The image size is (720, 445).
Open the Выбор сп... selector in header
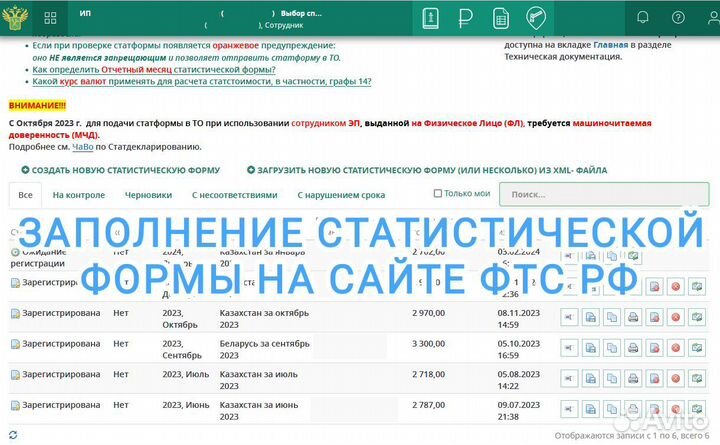click(301, 13)
